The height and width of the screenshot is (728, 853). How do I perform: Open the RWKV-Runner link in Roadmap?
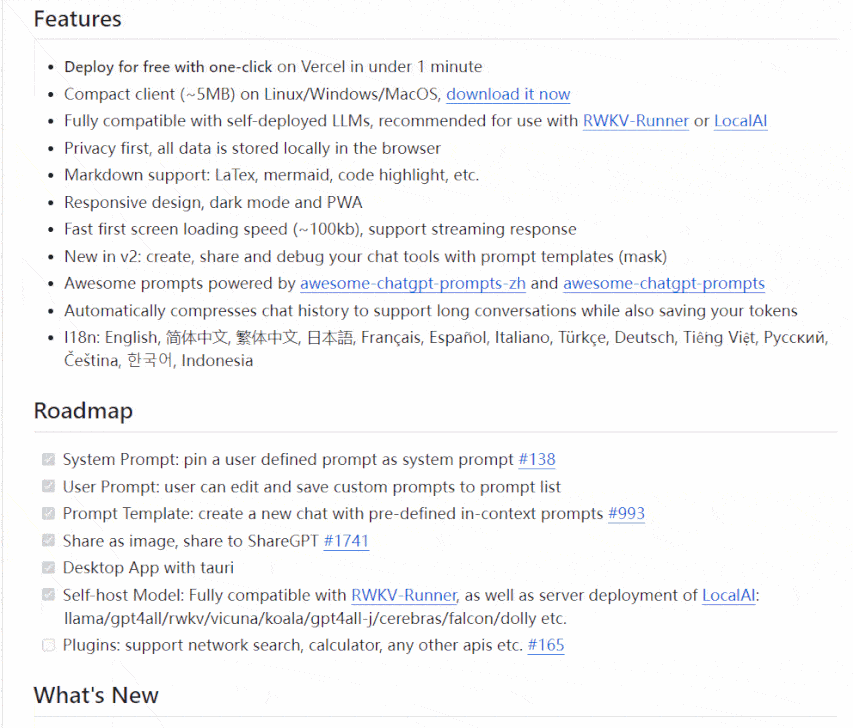(x=404, y=595)
